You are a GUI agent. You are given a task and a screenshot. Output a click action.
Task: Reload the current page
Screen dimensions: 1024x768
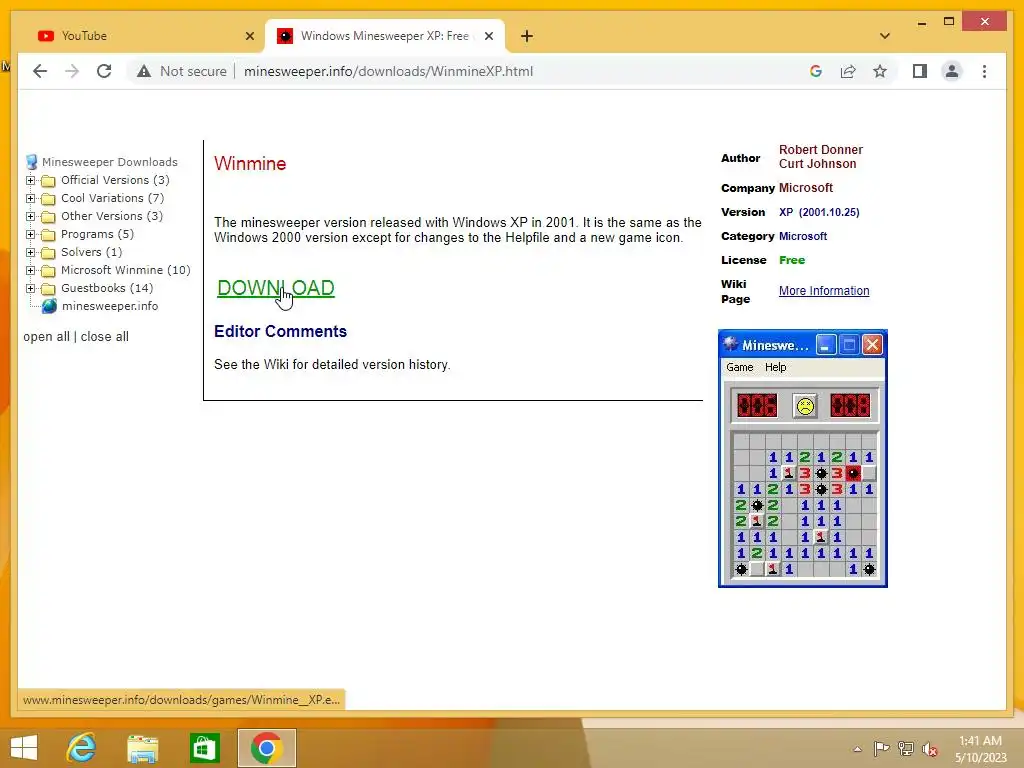click(x=104, y=71)
